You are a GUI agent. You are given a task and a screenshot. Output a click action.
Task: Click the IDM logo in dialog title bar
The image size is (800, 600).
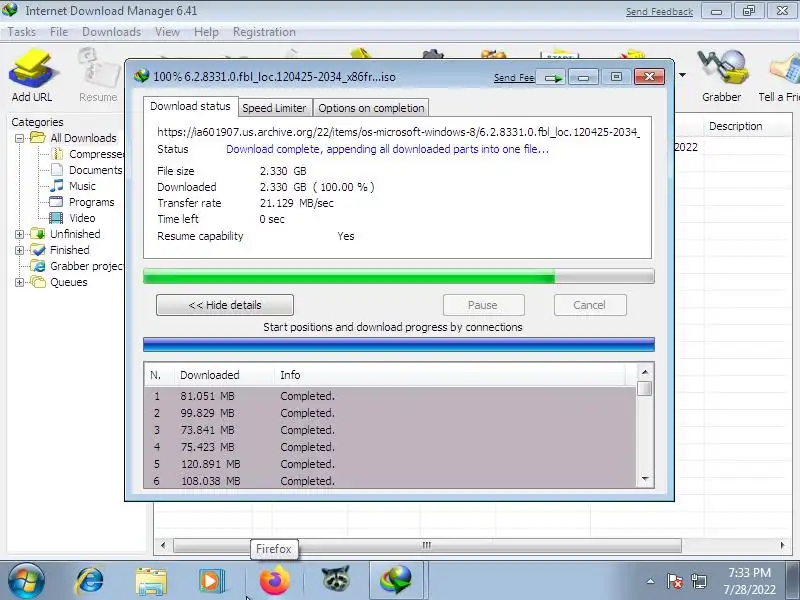141,77
